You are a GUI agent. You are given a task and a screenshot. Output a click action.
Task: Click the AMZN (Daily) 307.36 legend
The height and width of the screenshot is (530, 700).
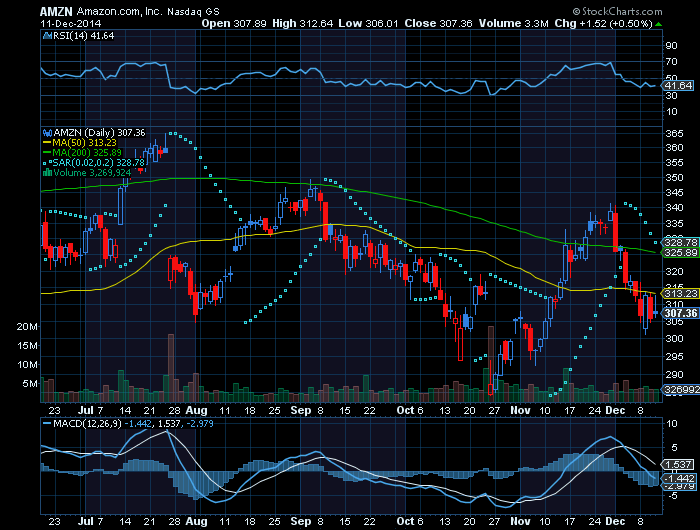point(99,133)
